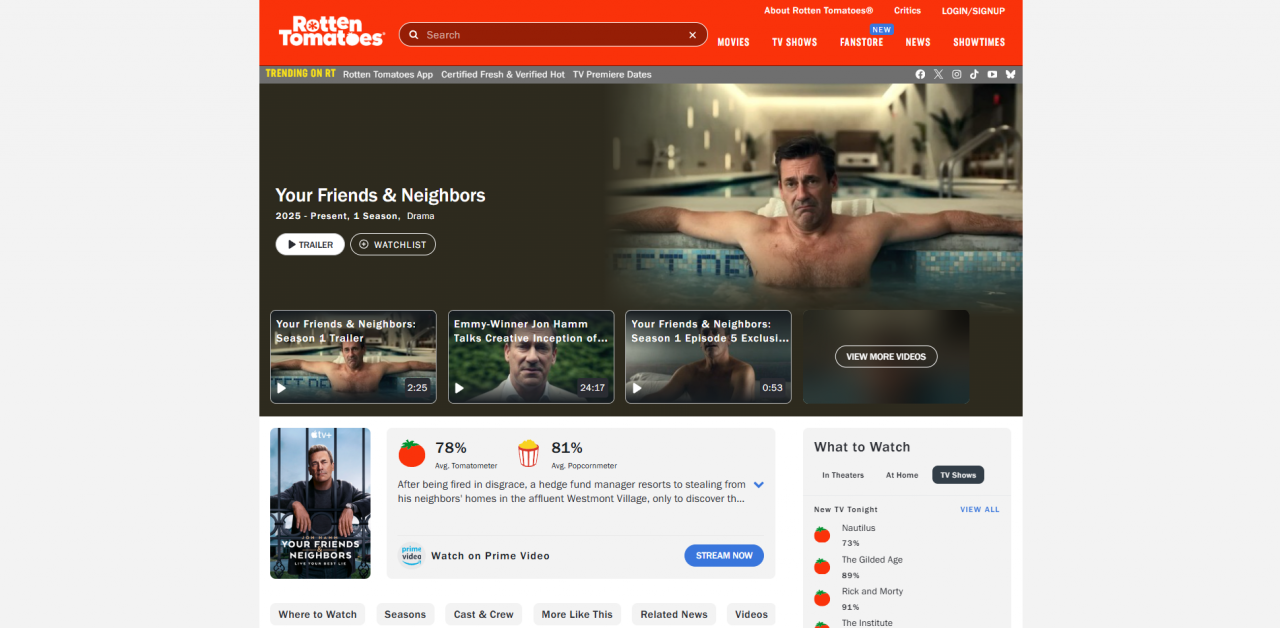
Task: Open the About Rotten Tomatoes link
Action: click(x=819, y=11)
